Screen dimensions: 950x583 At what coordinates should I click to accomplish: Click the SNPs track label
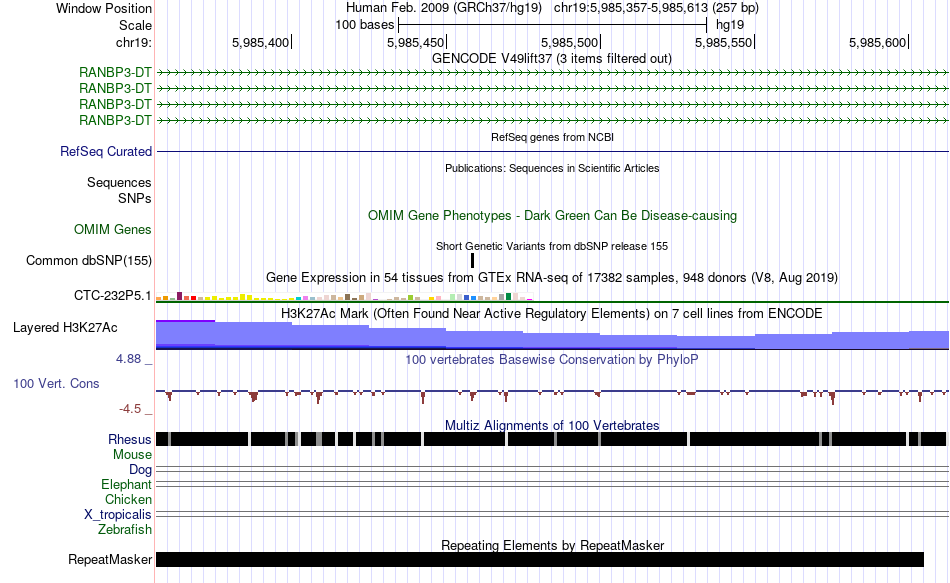(x=135, y=198)
